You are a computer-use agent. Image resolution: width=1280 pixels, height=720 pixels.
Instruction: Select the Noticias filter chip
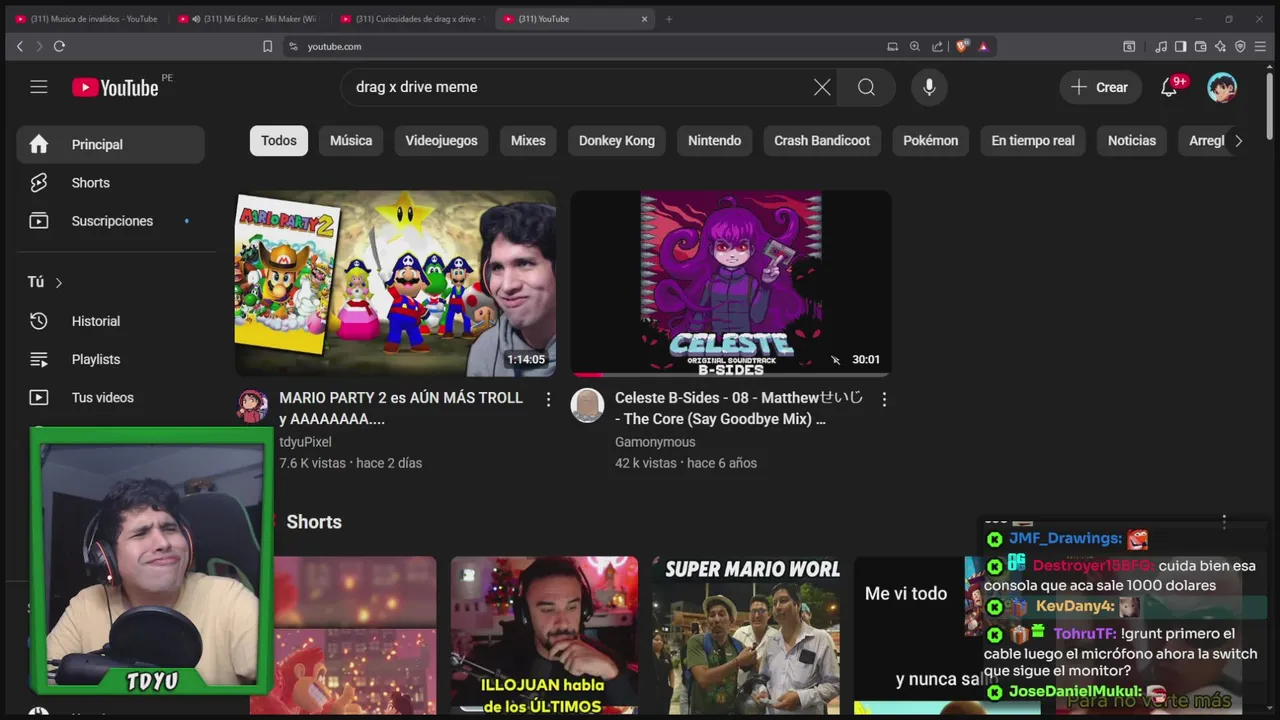click(1132, 141)
